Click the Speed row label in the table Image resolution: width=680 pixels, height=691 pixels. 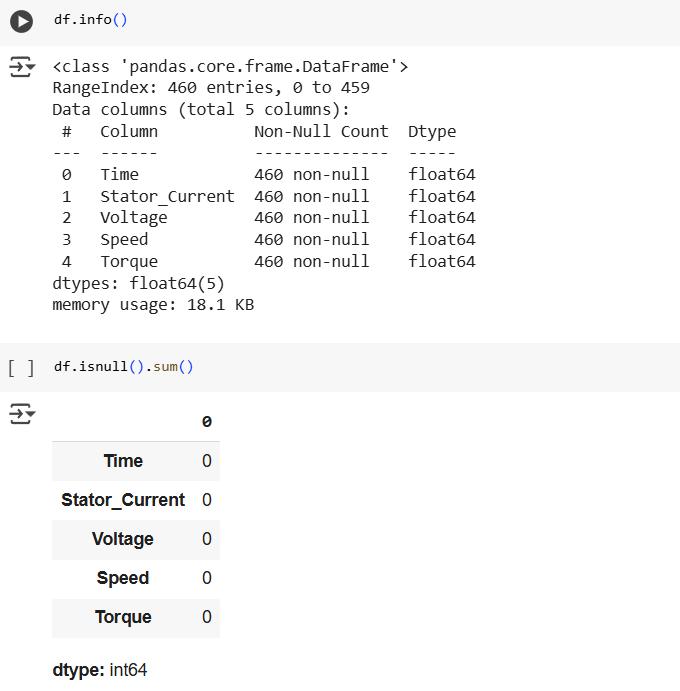(123, 578)
